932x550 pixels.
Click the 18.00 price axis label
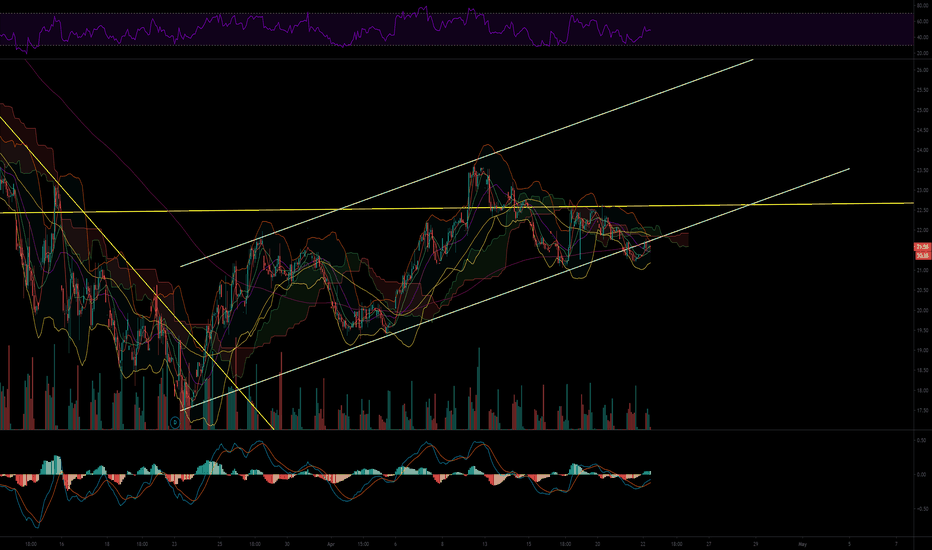[922, 391]
